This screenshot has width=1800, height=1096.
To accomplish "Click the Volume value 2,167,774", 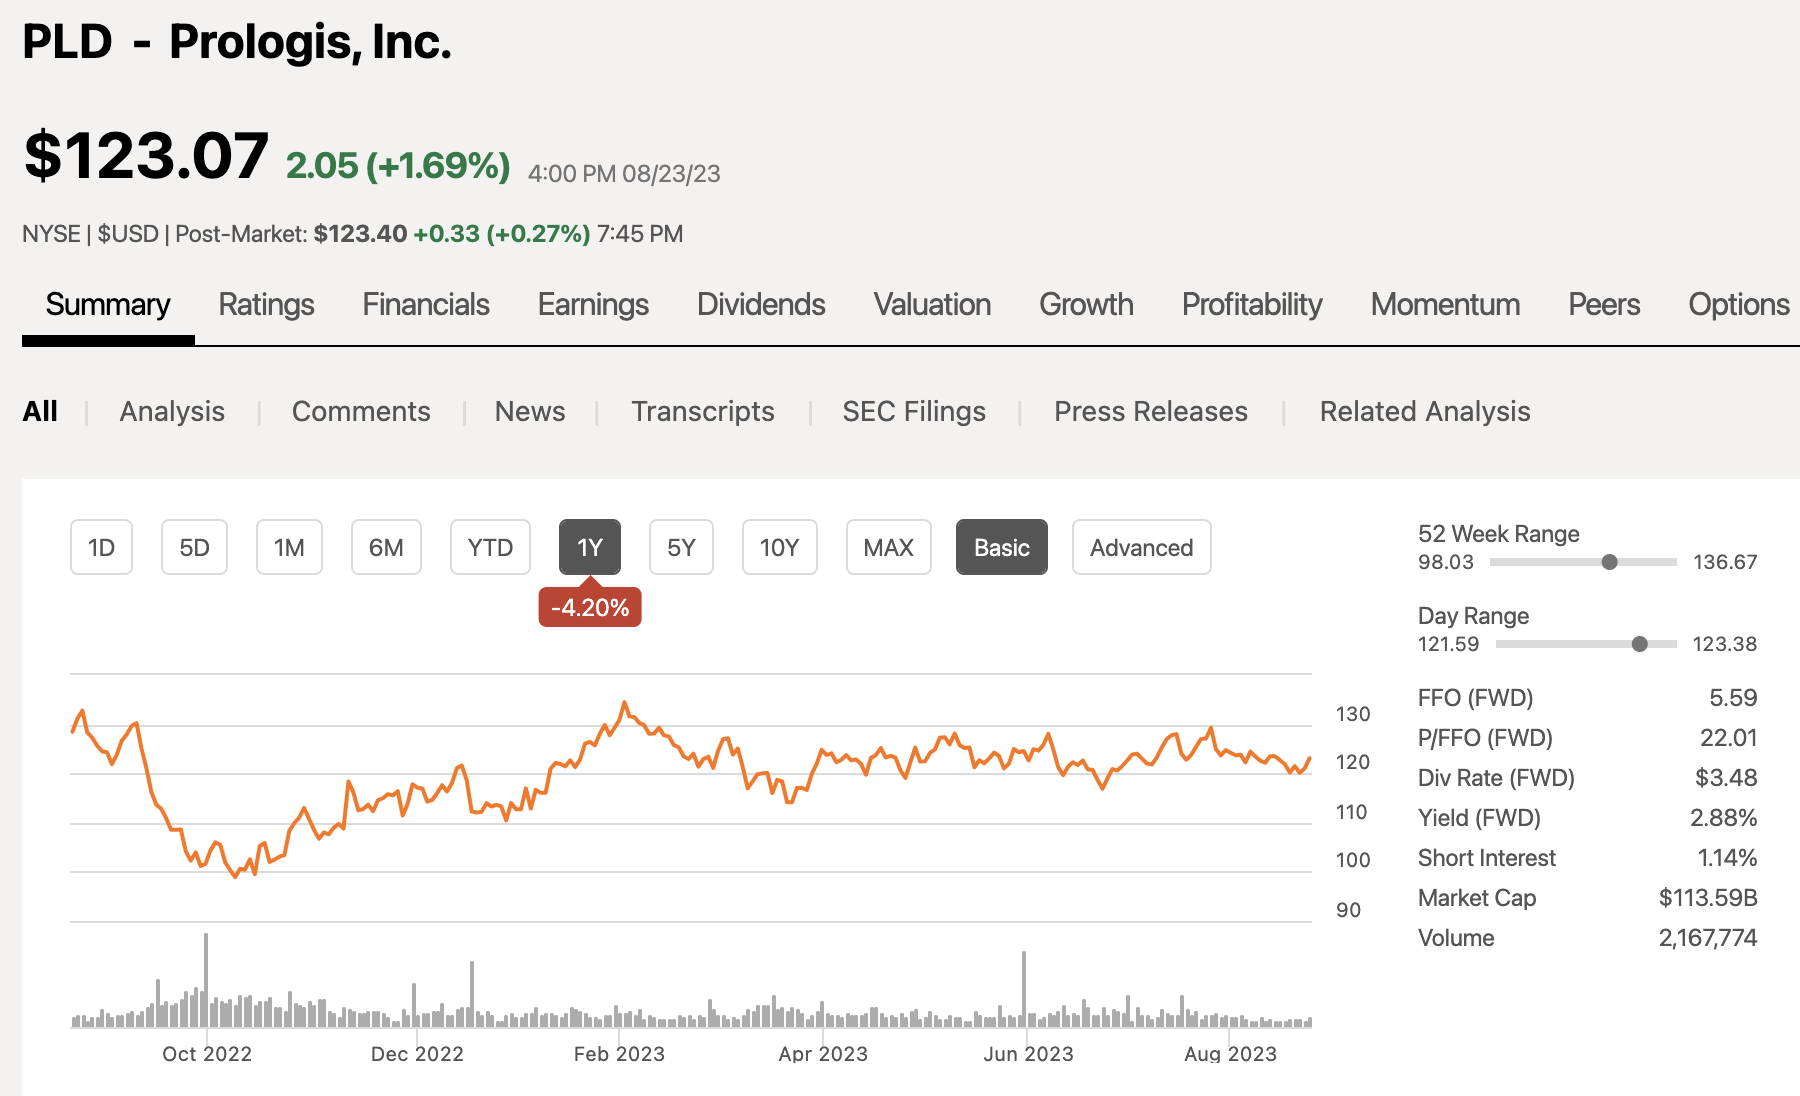I will click(x=1708, y=937).
